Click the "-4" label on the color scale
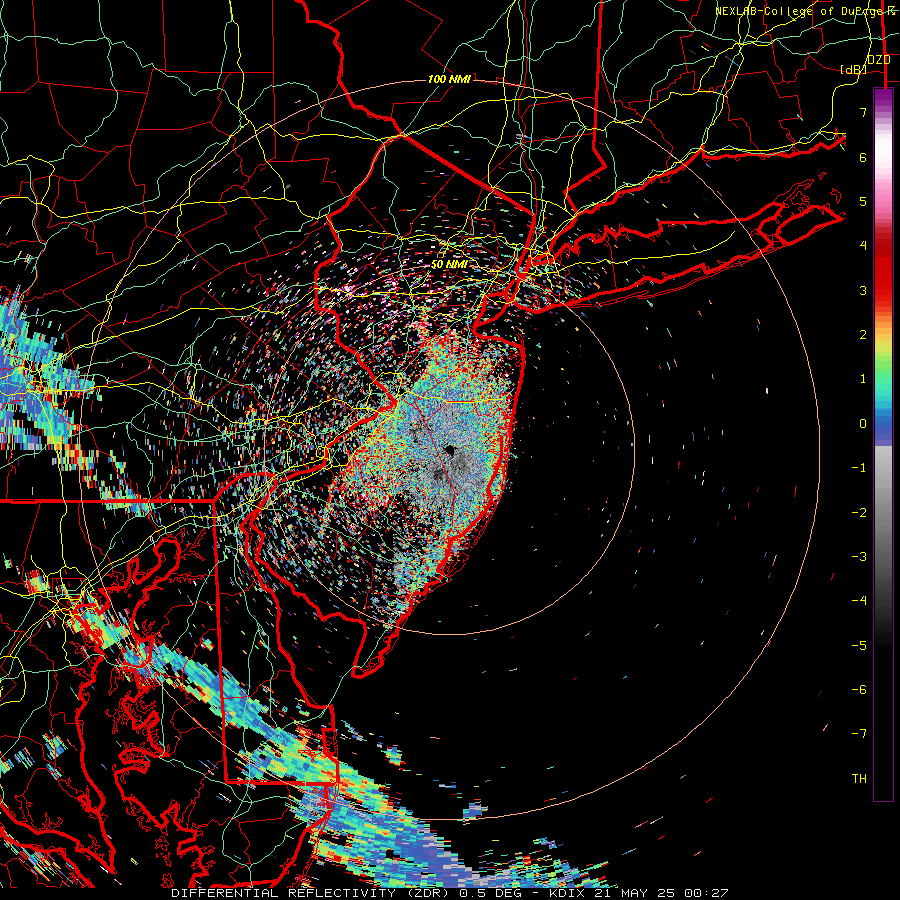The image size is (900, 900). (859, 601)
